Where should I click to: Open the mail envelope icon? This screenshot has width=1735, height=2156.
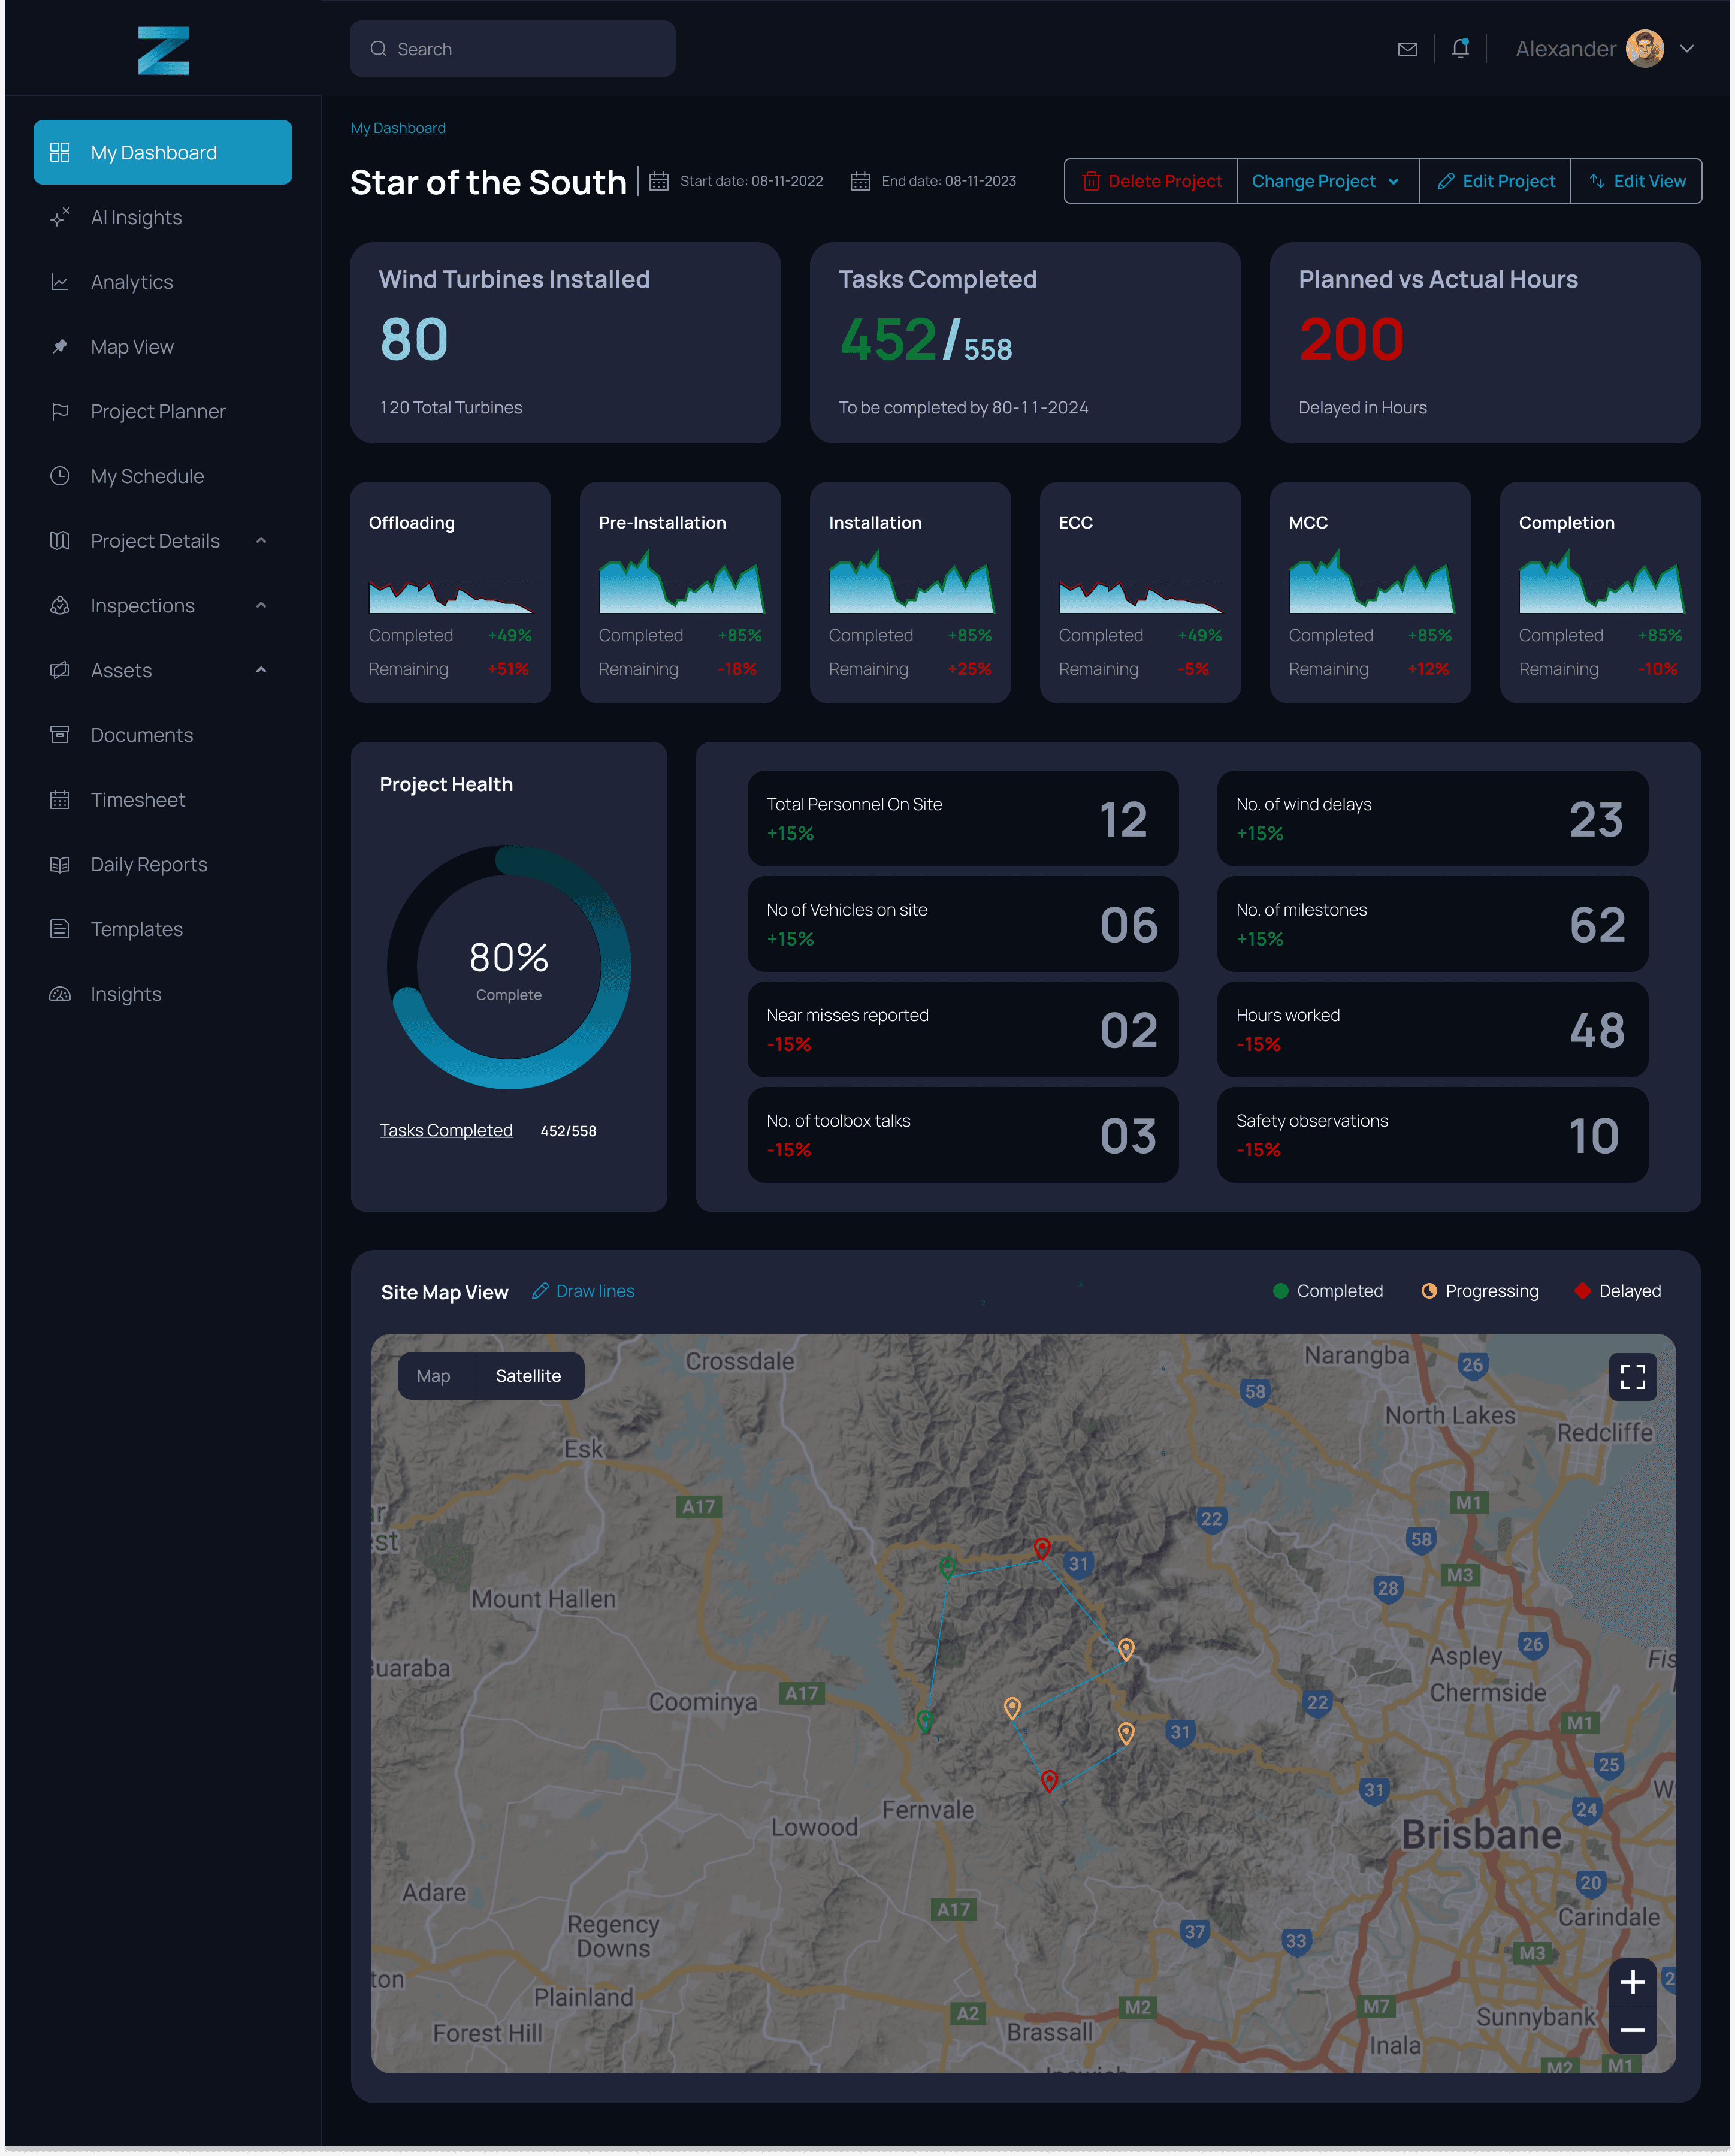pos(1407,49)
